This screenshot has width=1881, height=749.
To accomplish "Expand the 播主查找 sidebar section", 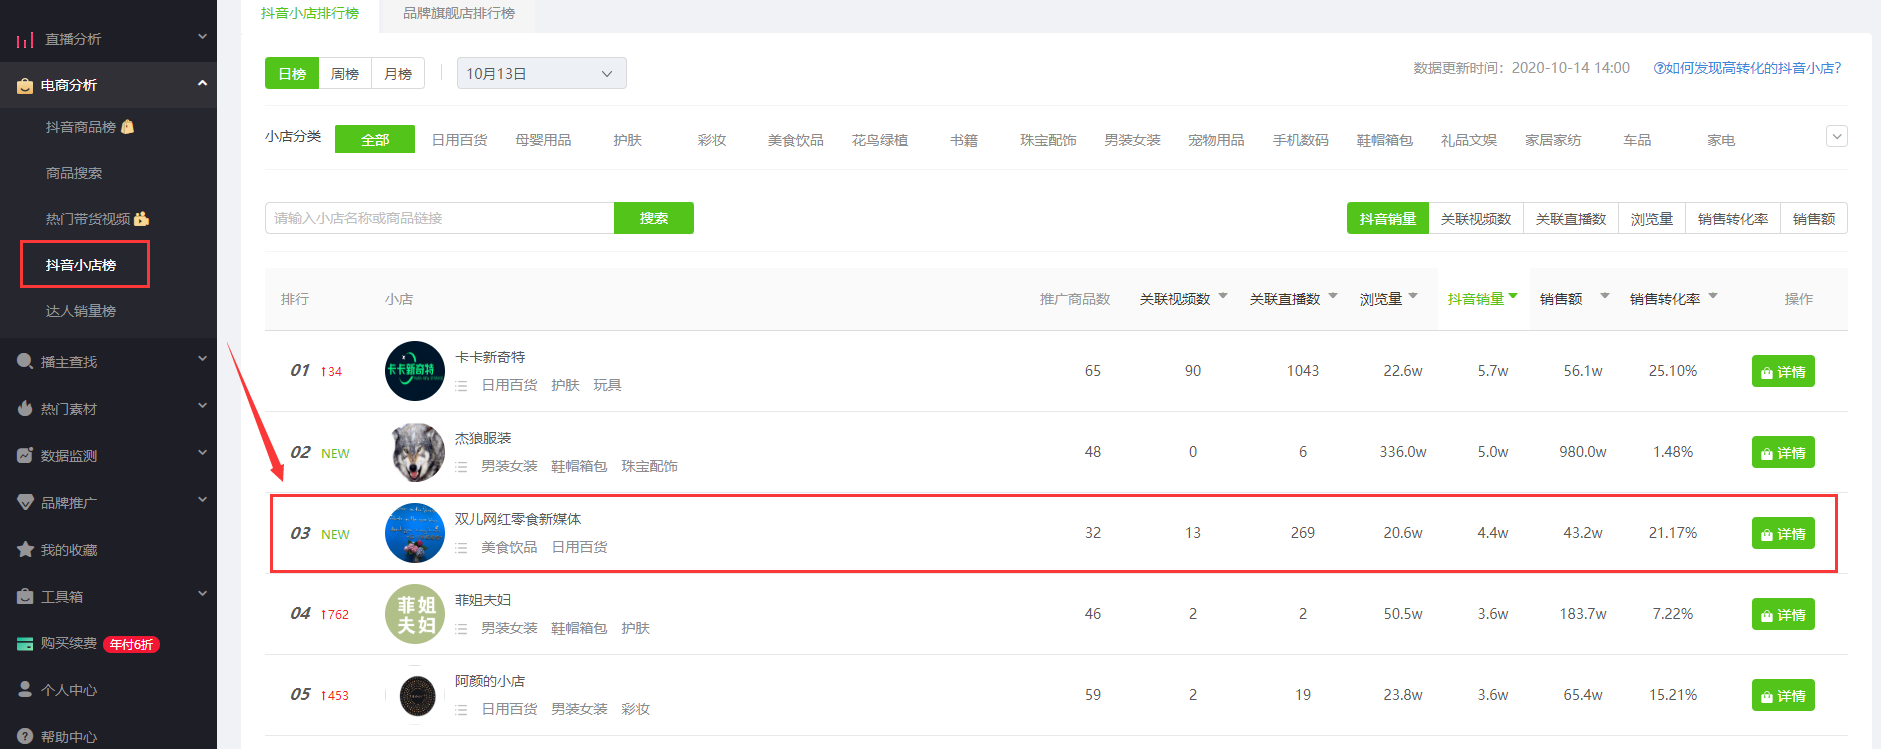I will [202, 359].
